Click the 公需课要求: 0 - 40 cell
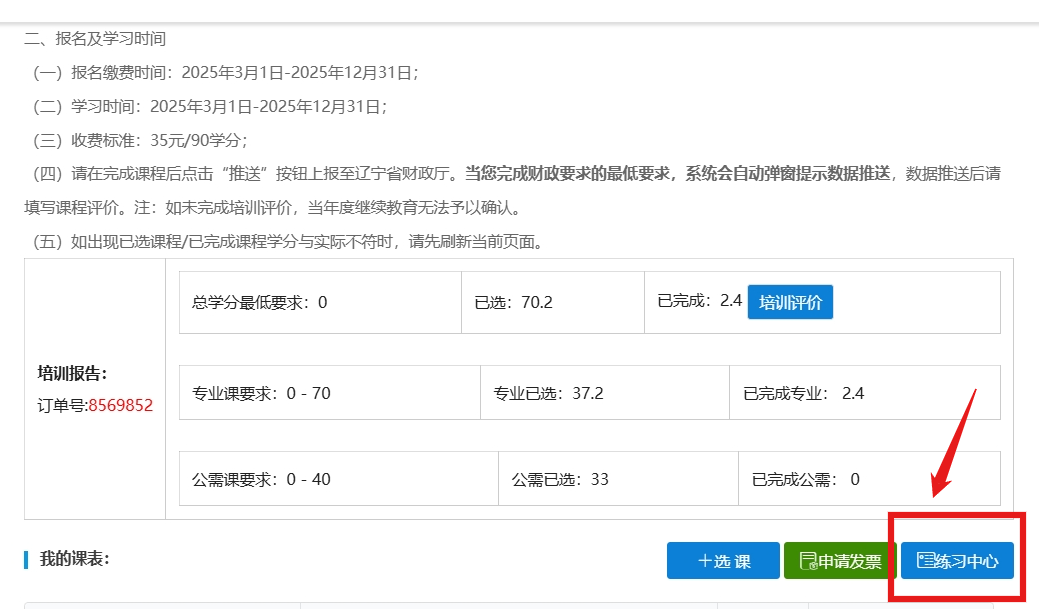The width and height of the screenshot is (1039, 609). pos(261,479)
